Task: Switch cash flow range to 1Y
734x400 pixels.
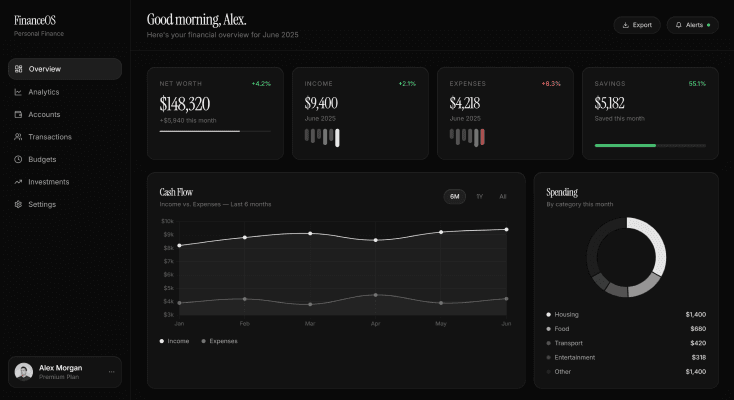Action: point(479,197)
